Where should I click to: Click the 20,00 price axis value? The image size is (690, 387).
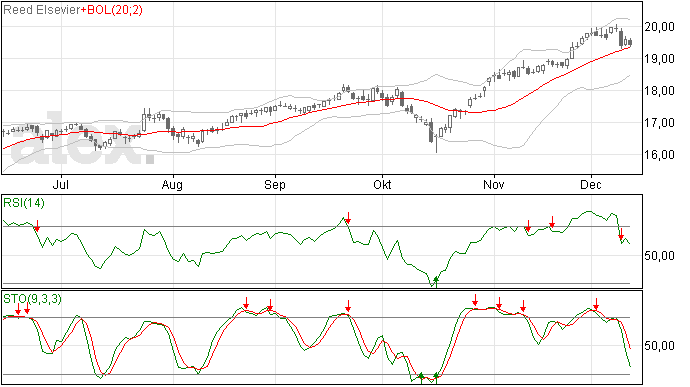pyautogui.click(x=660, y=27)
